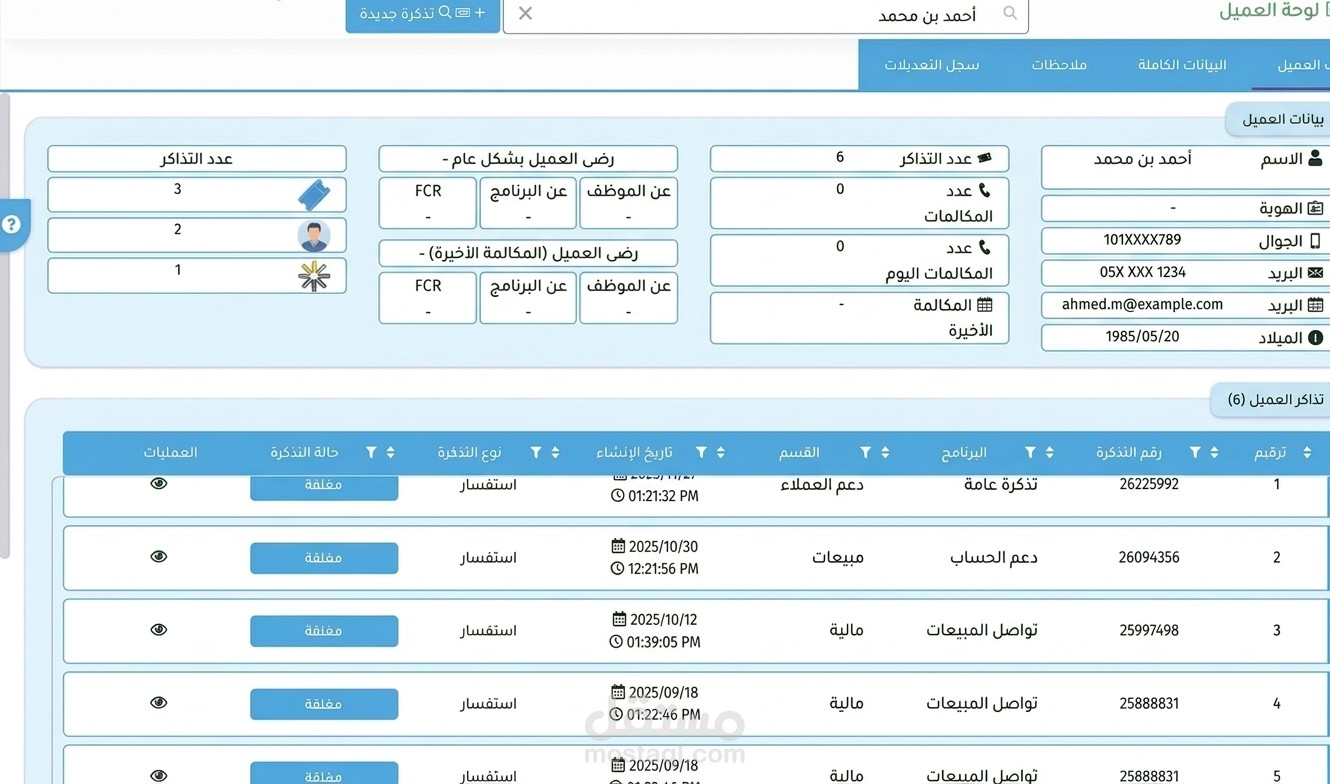Click the vertical scrollbar on the left edge
The width and height of the screenshot is (1330, 784).
coord(5,325)
